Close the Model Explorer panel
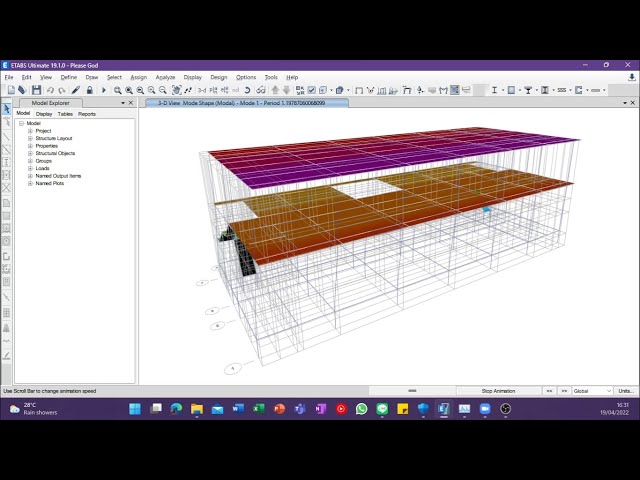The image size is (640, 480). coord(131,102)
